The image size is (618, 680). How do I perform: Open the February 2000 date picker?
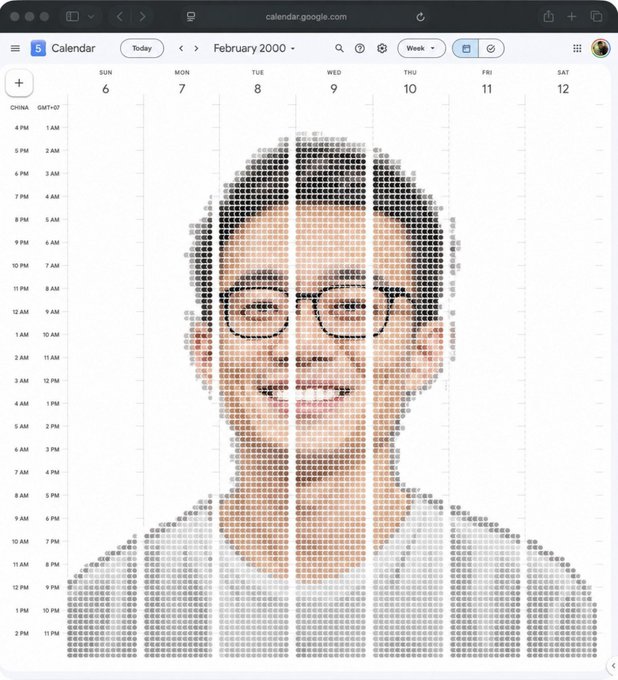click(x=254, y=48)
